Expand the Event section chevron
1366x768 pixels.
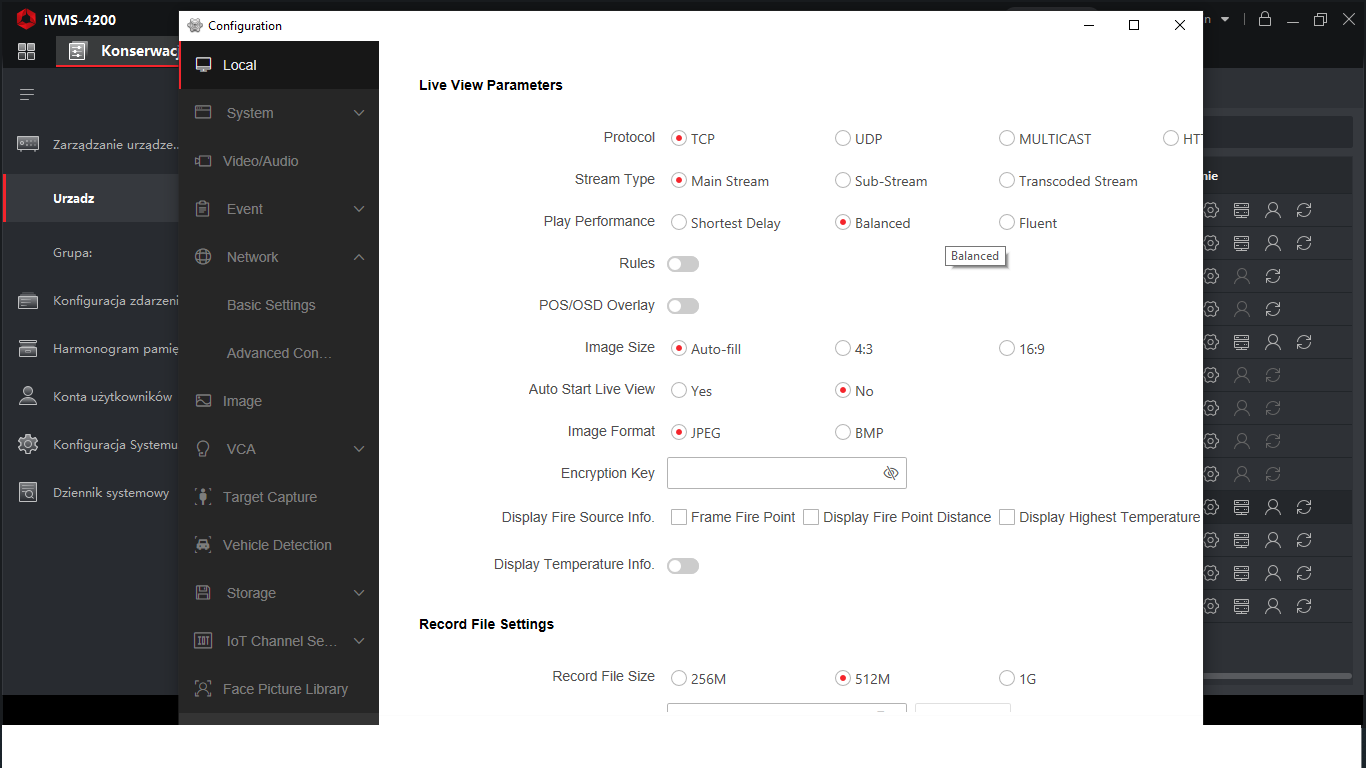pos(360,209)
